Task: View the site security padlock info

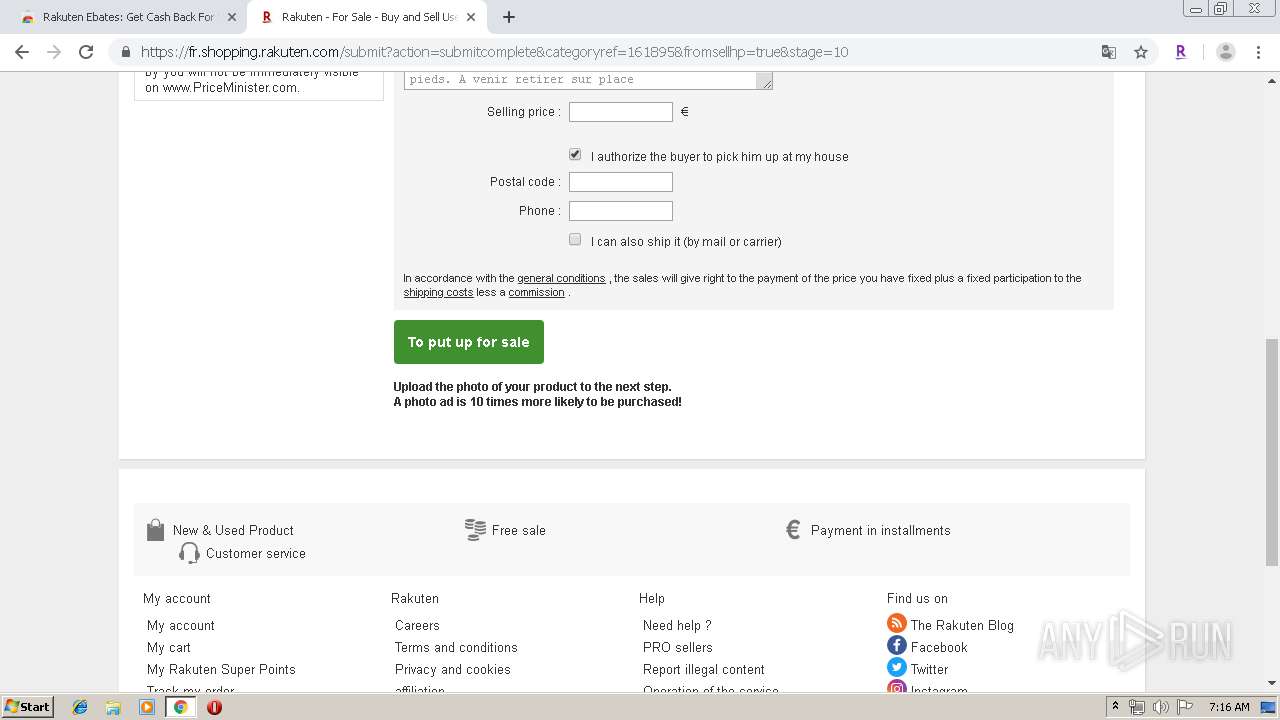Action: pos(125,52)
